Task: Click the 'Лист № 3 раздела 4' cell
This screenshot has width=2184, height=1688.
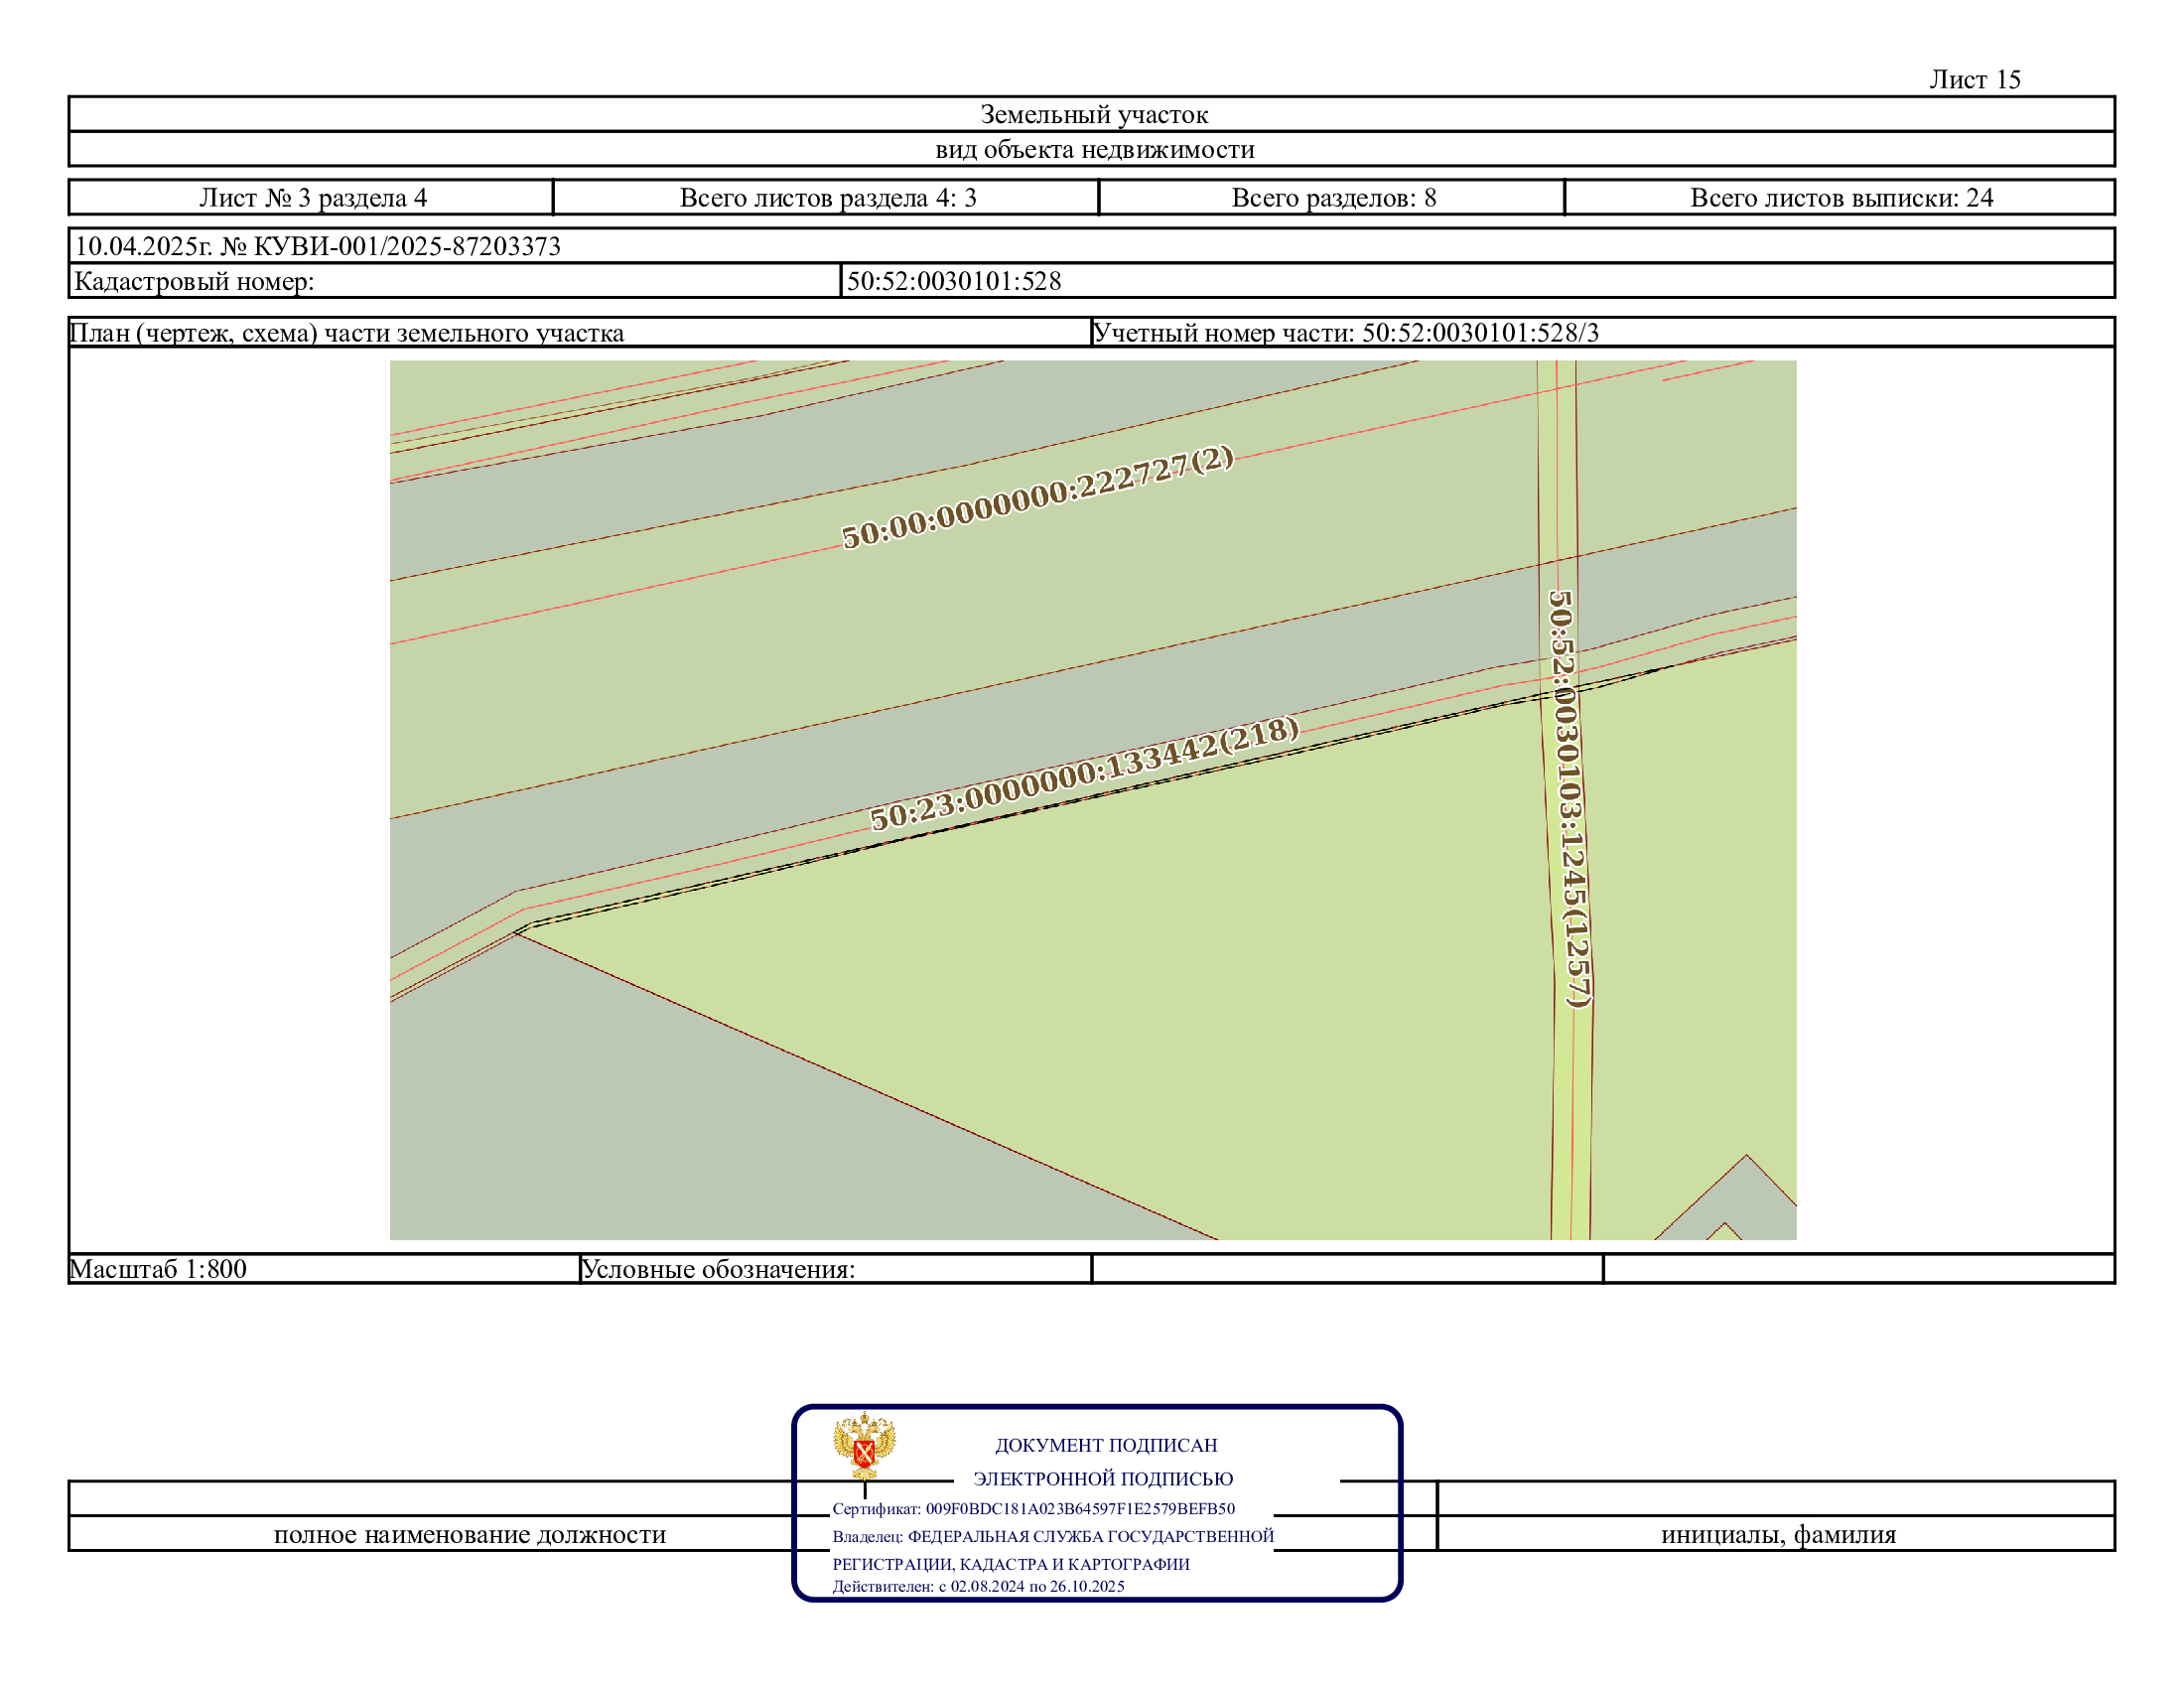Action: pos(312,198)
